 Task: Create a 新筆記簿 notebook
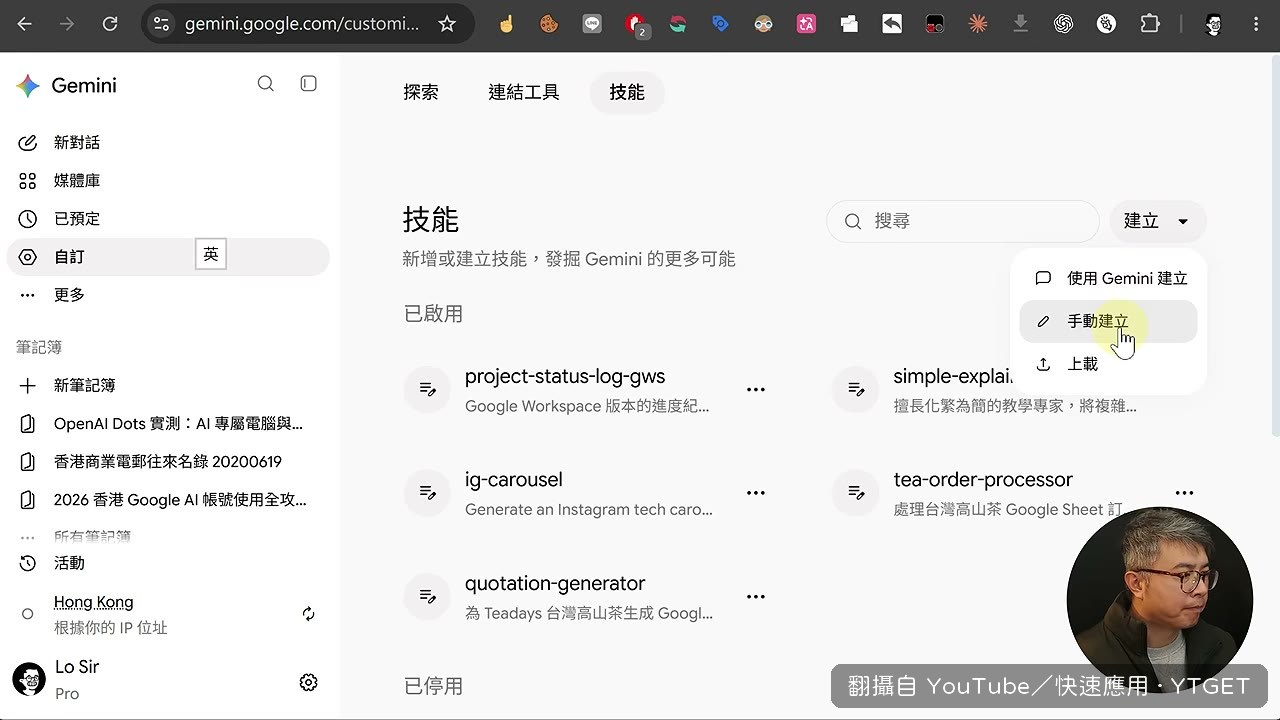(x=168, y=386)
